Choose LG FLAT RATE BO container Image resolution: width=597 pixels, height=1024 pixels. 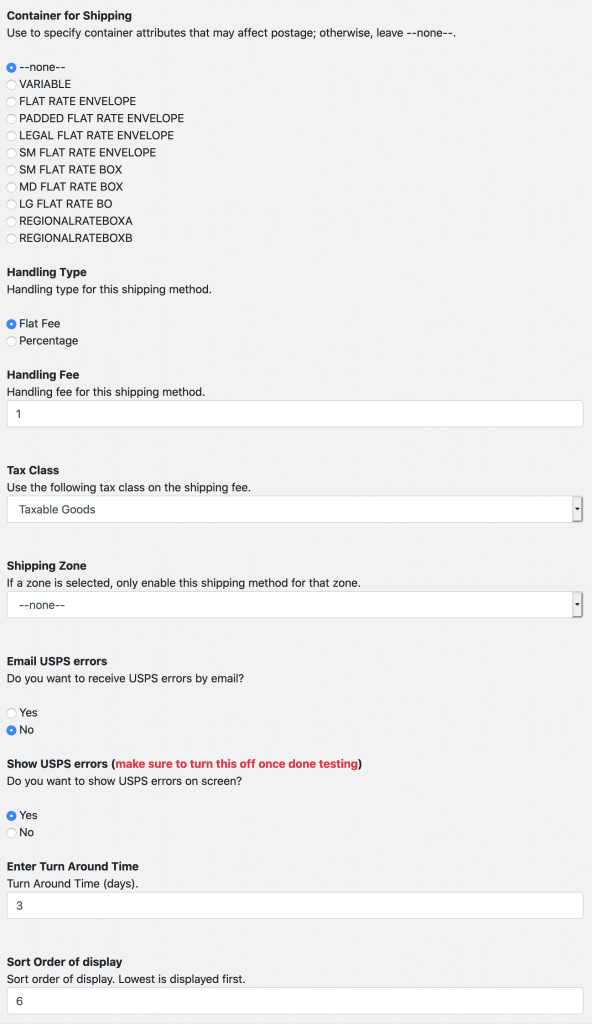coord(11,204)
